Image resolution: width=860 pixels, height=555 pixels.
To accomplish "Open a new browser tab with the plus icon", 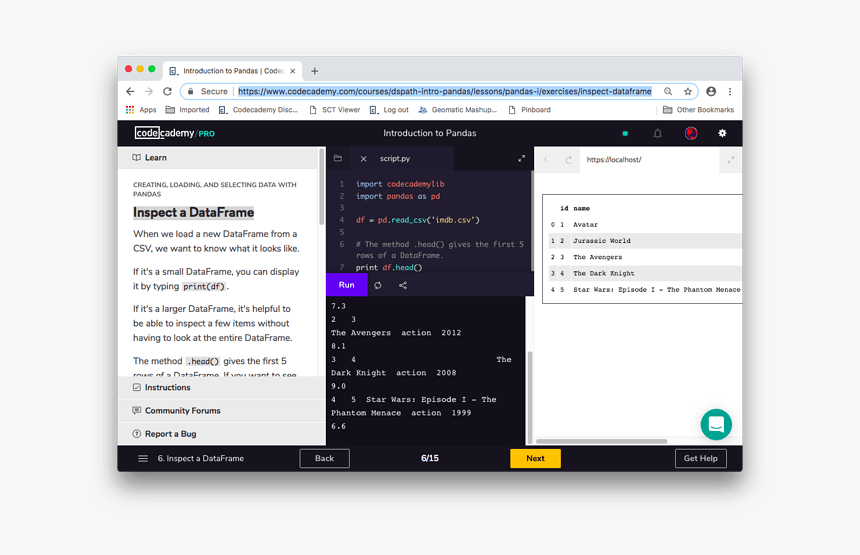I will pos(314,71).
